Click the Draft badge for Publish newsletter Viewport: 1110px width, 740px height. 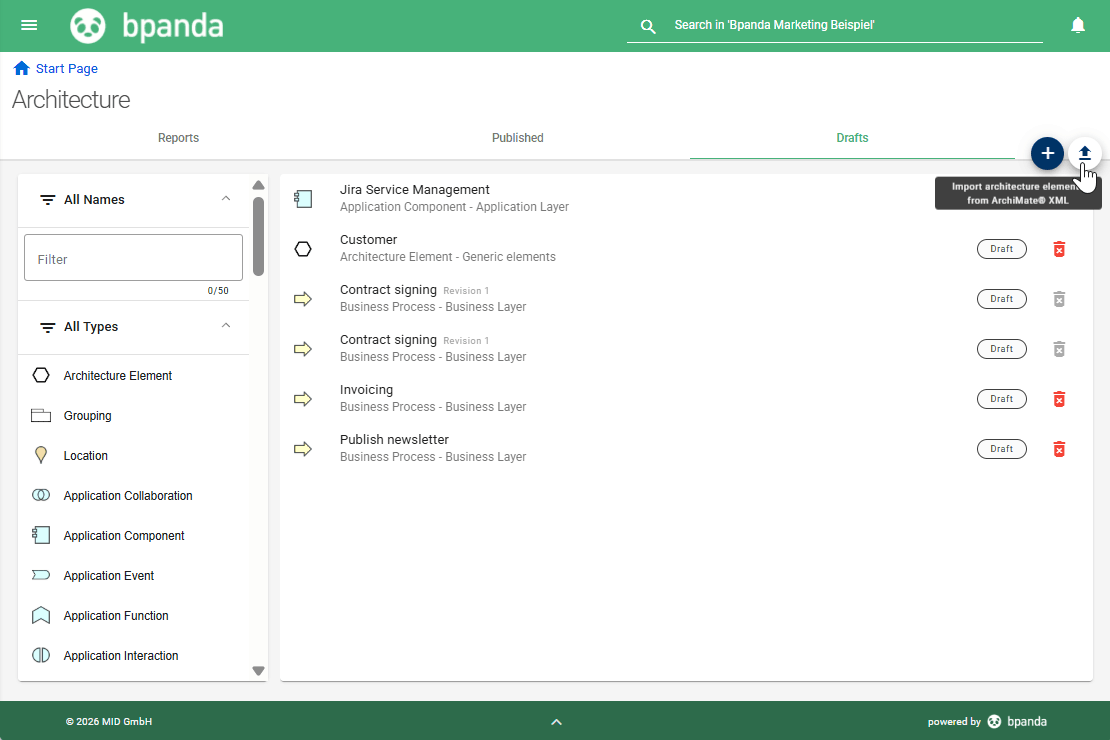click(1002, 449)
